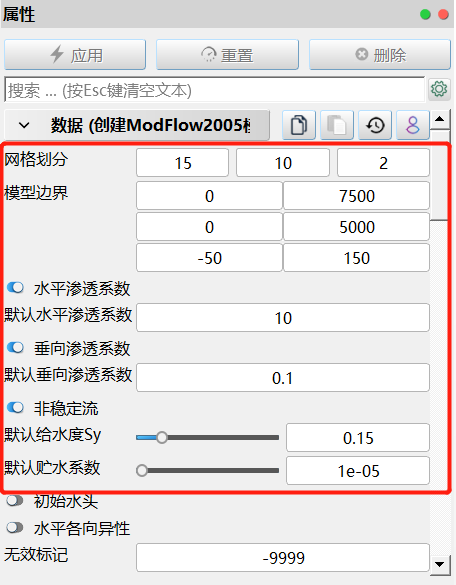Click the green dot panel button
The width and height of the screenshot is (456, 585).
425,15
